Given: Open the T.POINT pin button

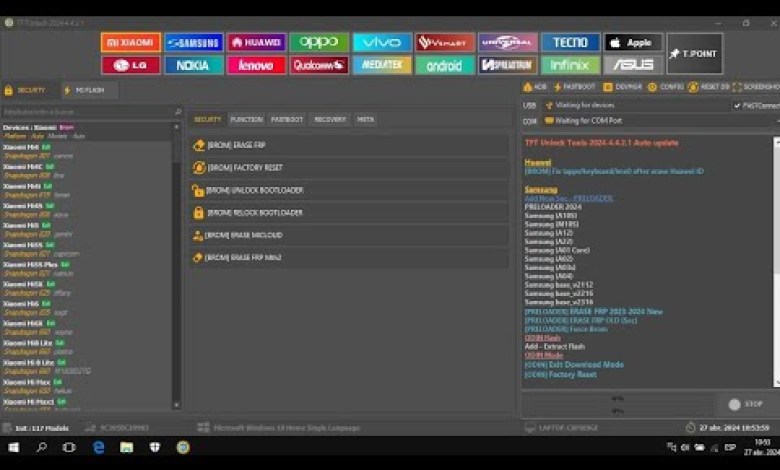Looking at the screenshot, I should pos(694,54).
